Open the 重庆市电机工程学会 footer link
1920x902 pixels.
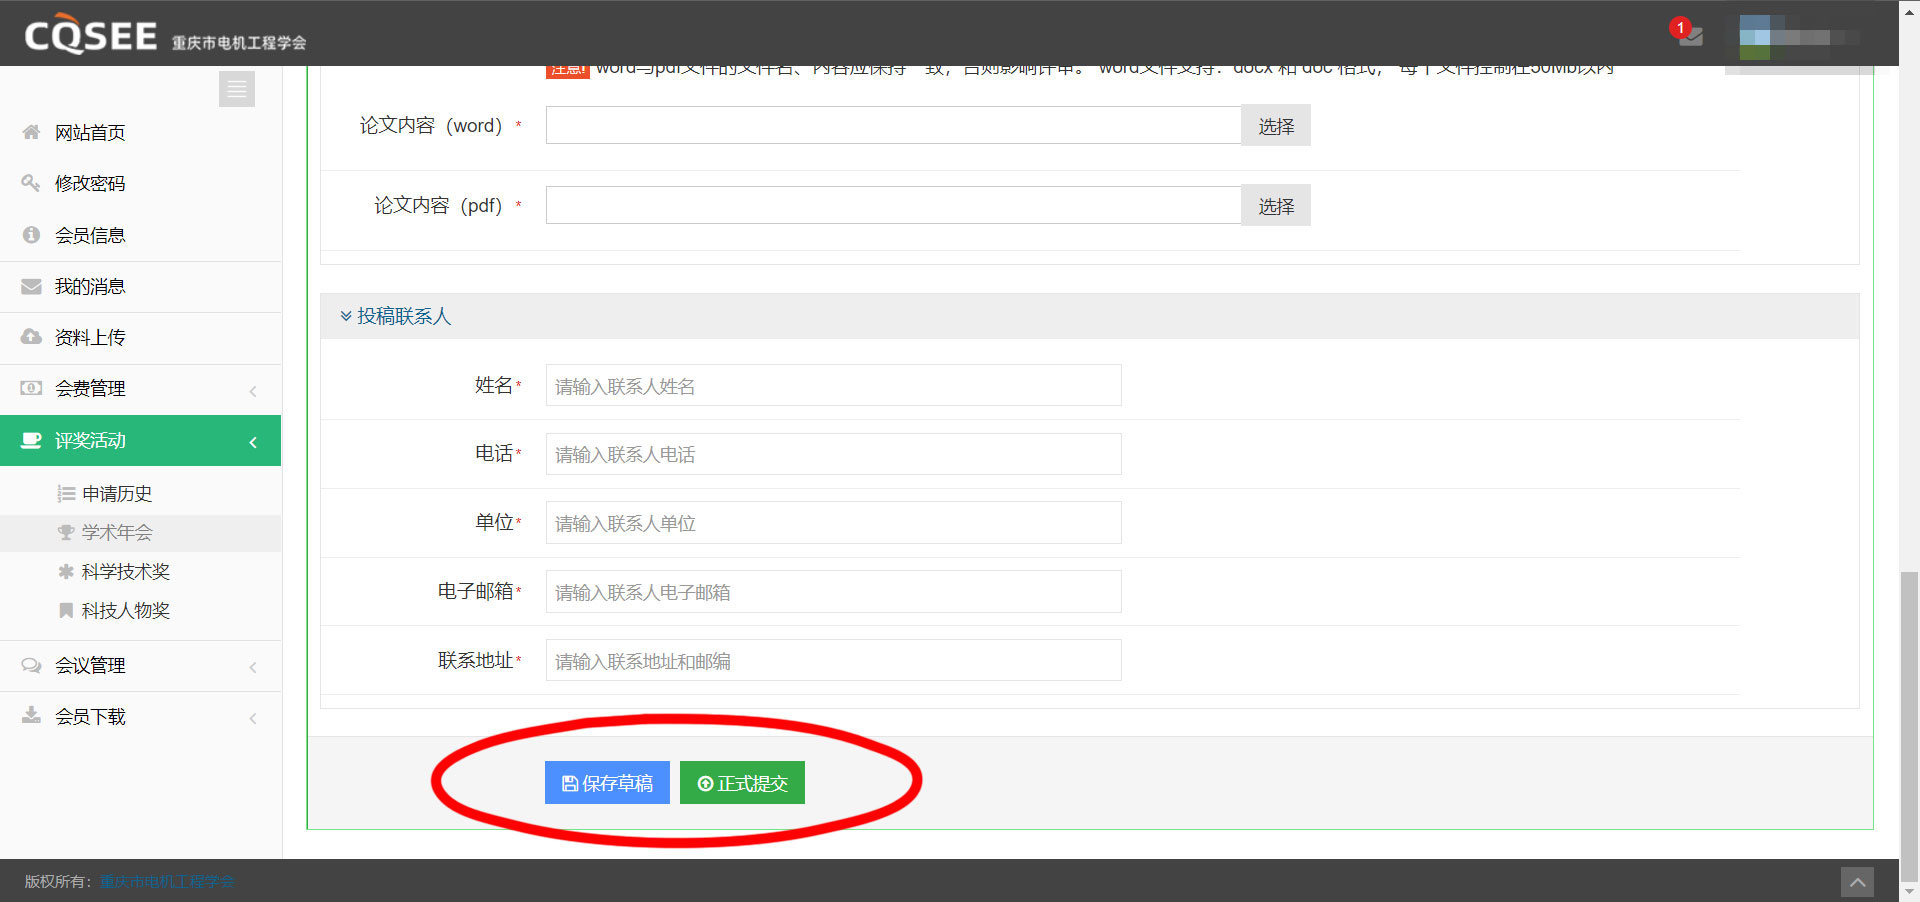(167, 881)
